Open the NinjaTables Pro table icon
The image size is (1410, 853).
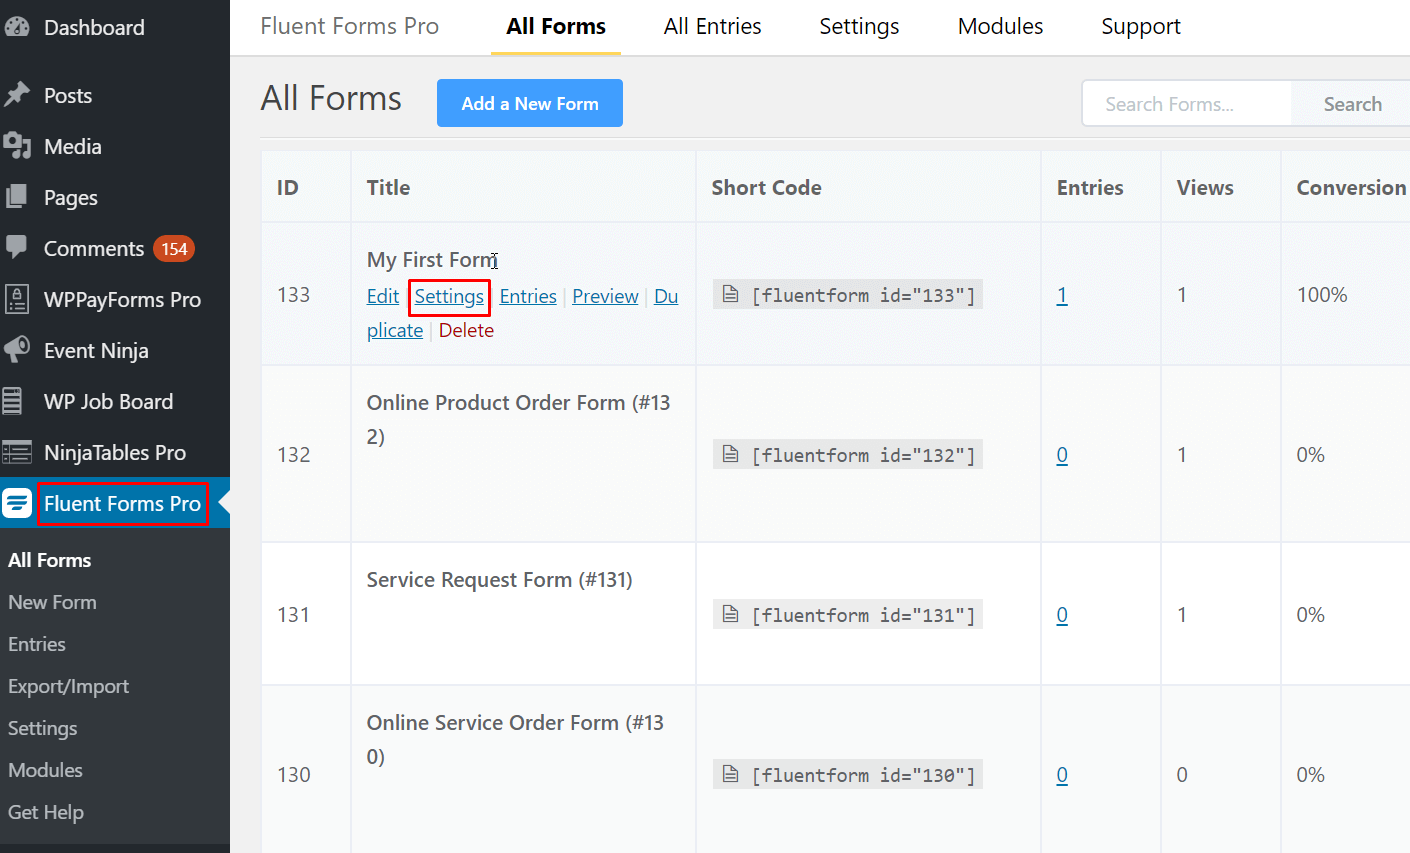click(x=18, y=452)
